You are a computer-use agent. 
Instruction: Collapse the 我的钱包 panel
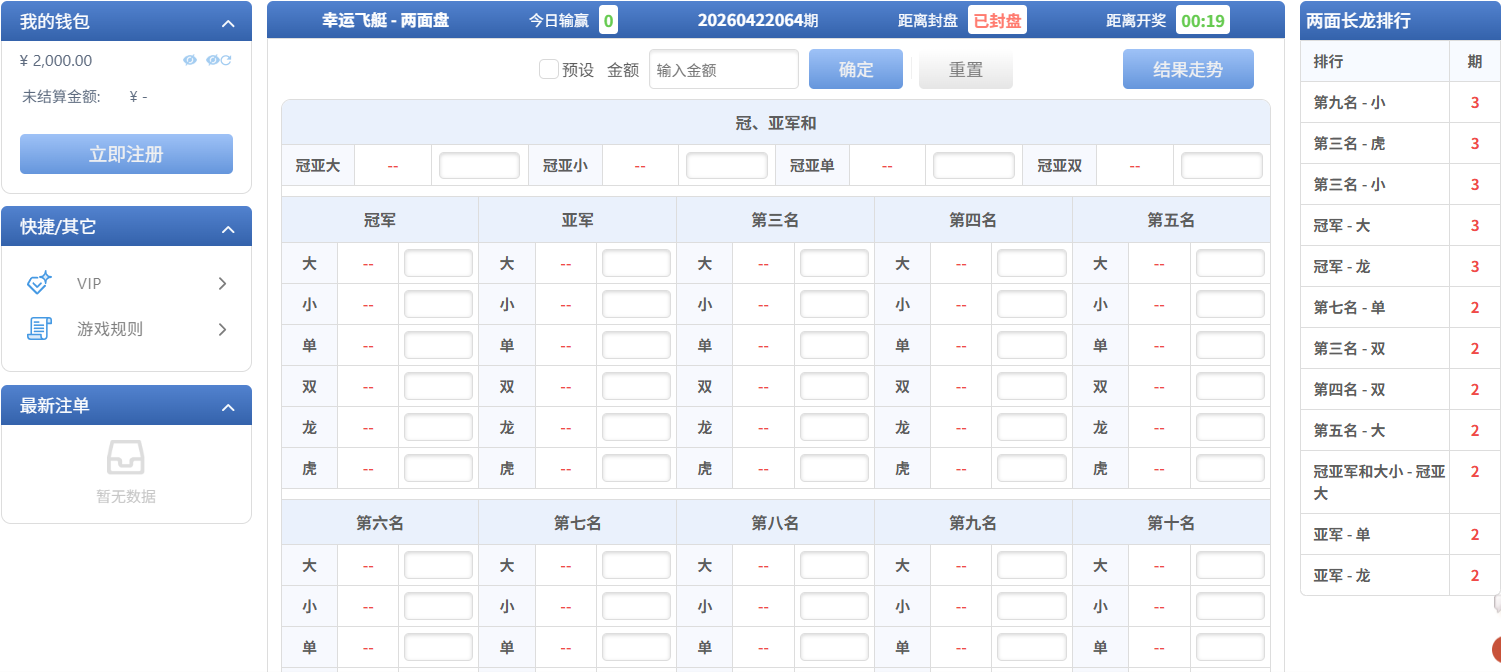(x=228, y=24)
